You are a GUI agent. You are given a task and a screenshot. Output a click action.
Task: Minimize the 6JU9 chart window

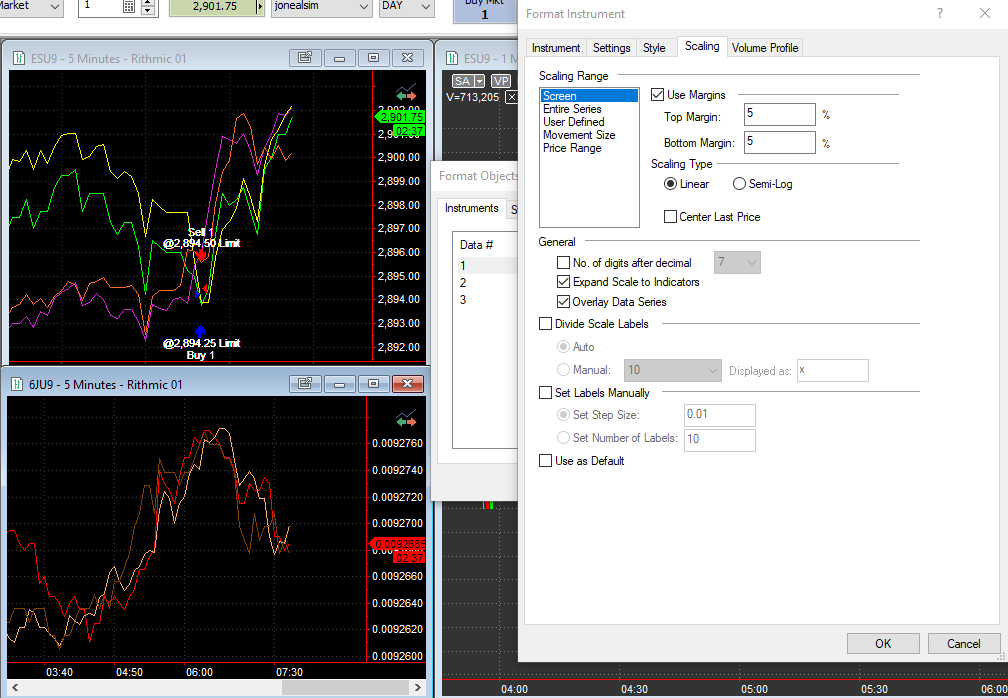pyautogui.click(x=339, y=384)
